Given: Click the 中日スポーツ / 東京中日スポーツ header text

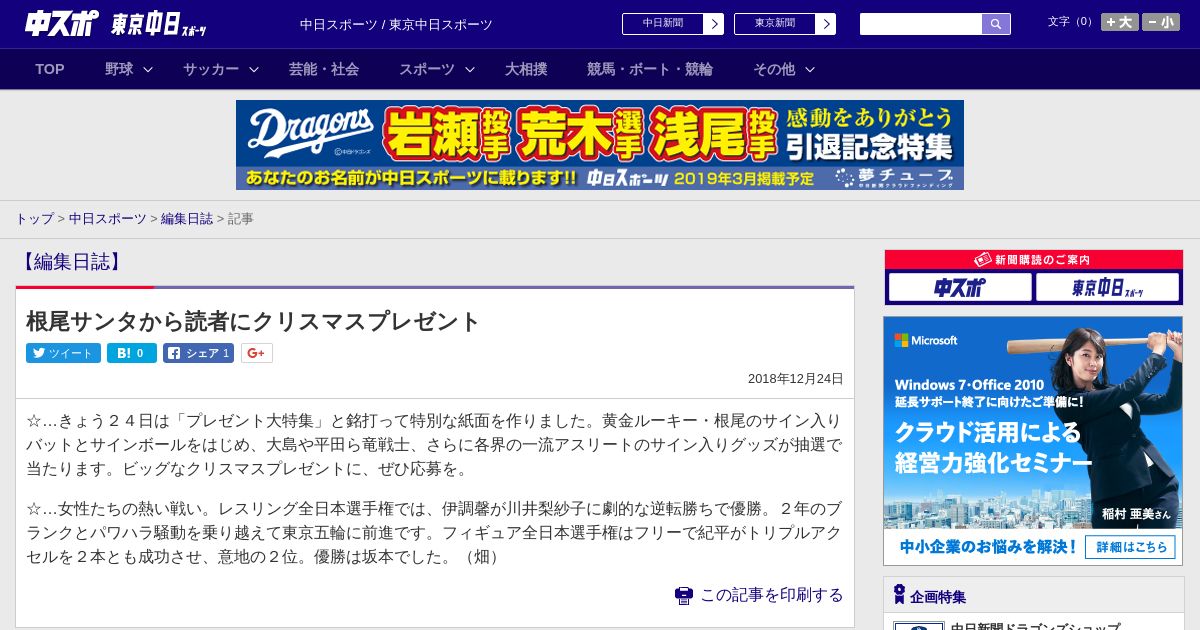Looking at the screenshot, I should 396,24.
